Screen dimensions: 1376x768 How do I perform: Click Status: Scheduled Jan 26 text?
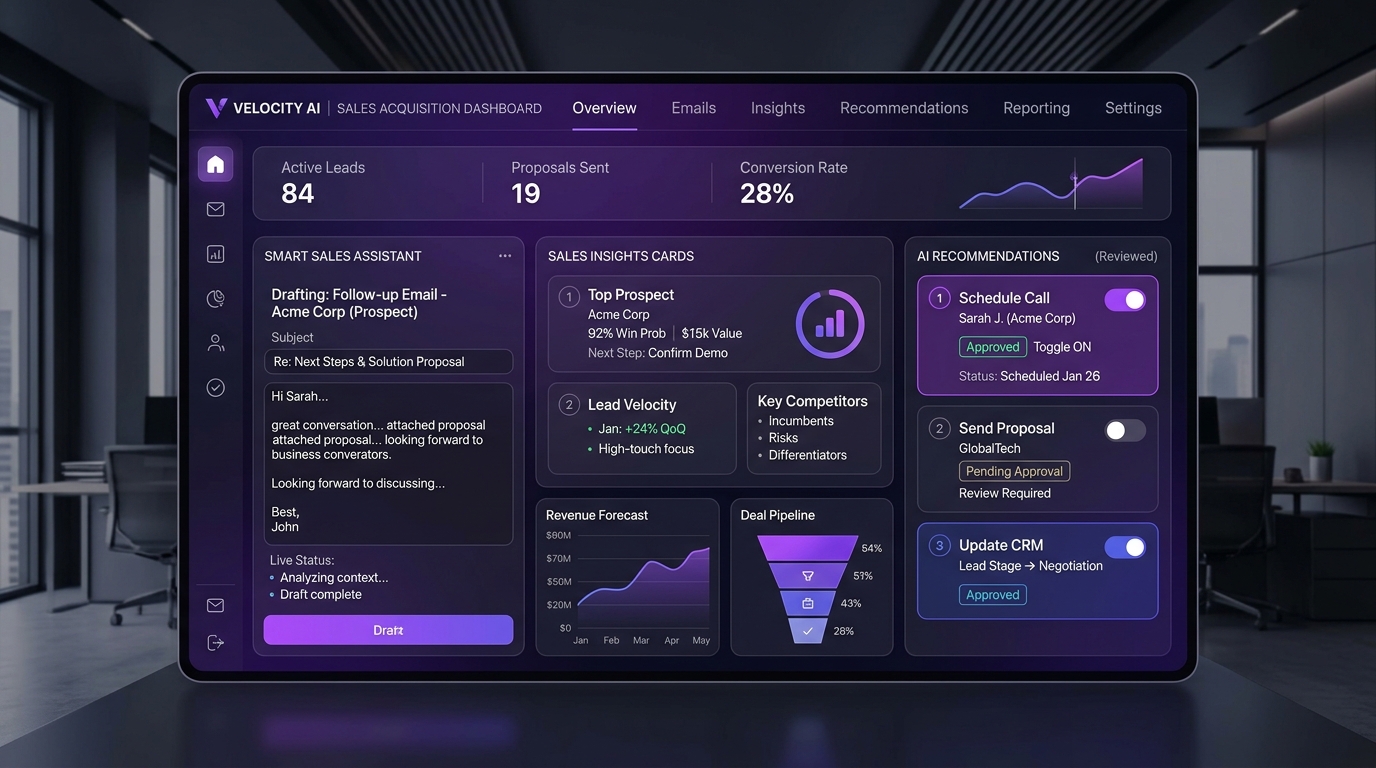pyautogui.click(x=1029, y=376)
